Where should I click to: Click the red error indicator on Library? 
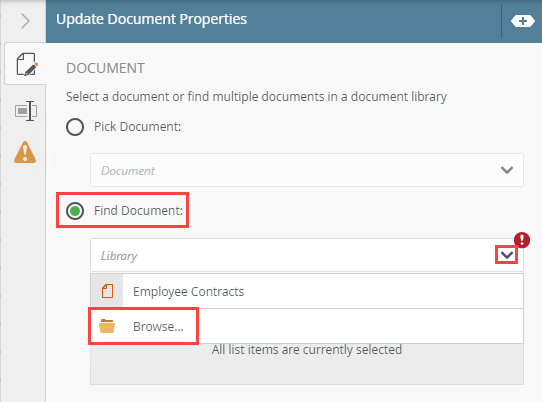coord(522,240)
